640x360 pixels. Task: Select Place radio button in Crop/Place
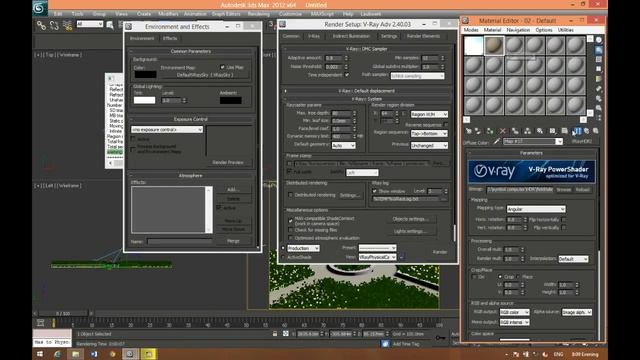click(x=519, y=277)
